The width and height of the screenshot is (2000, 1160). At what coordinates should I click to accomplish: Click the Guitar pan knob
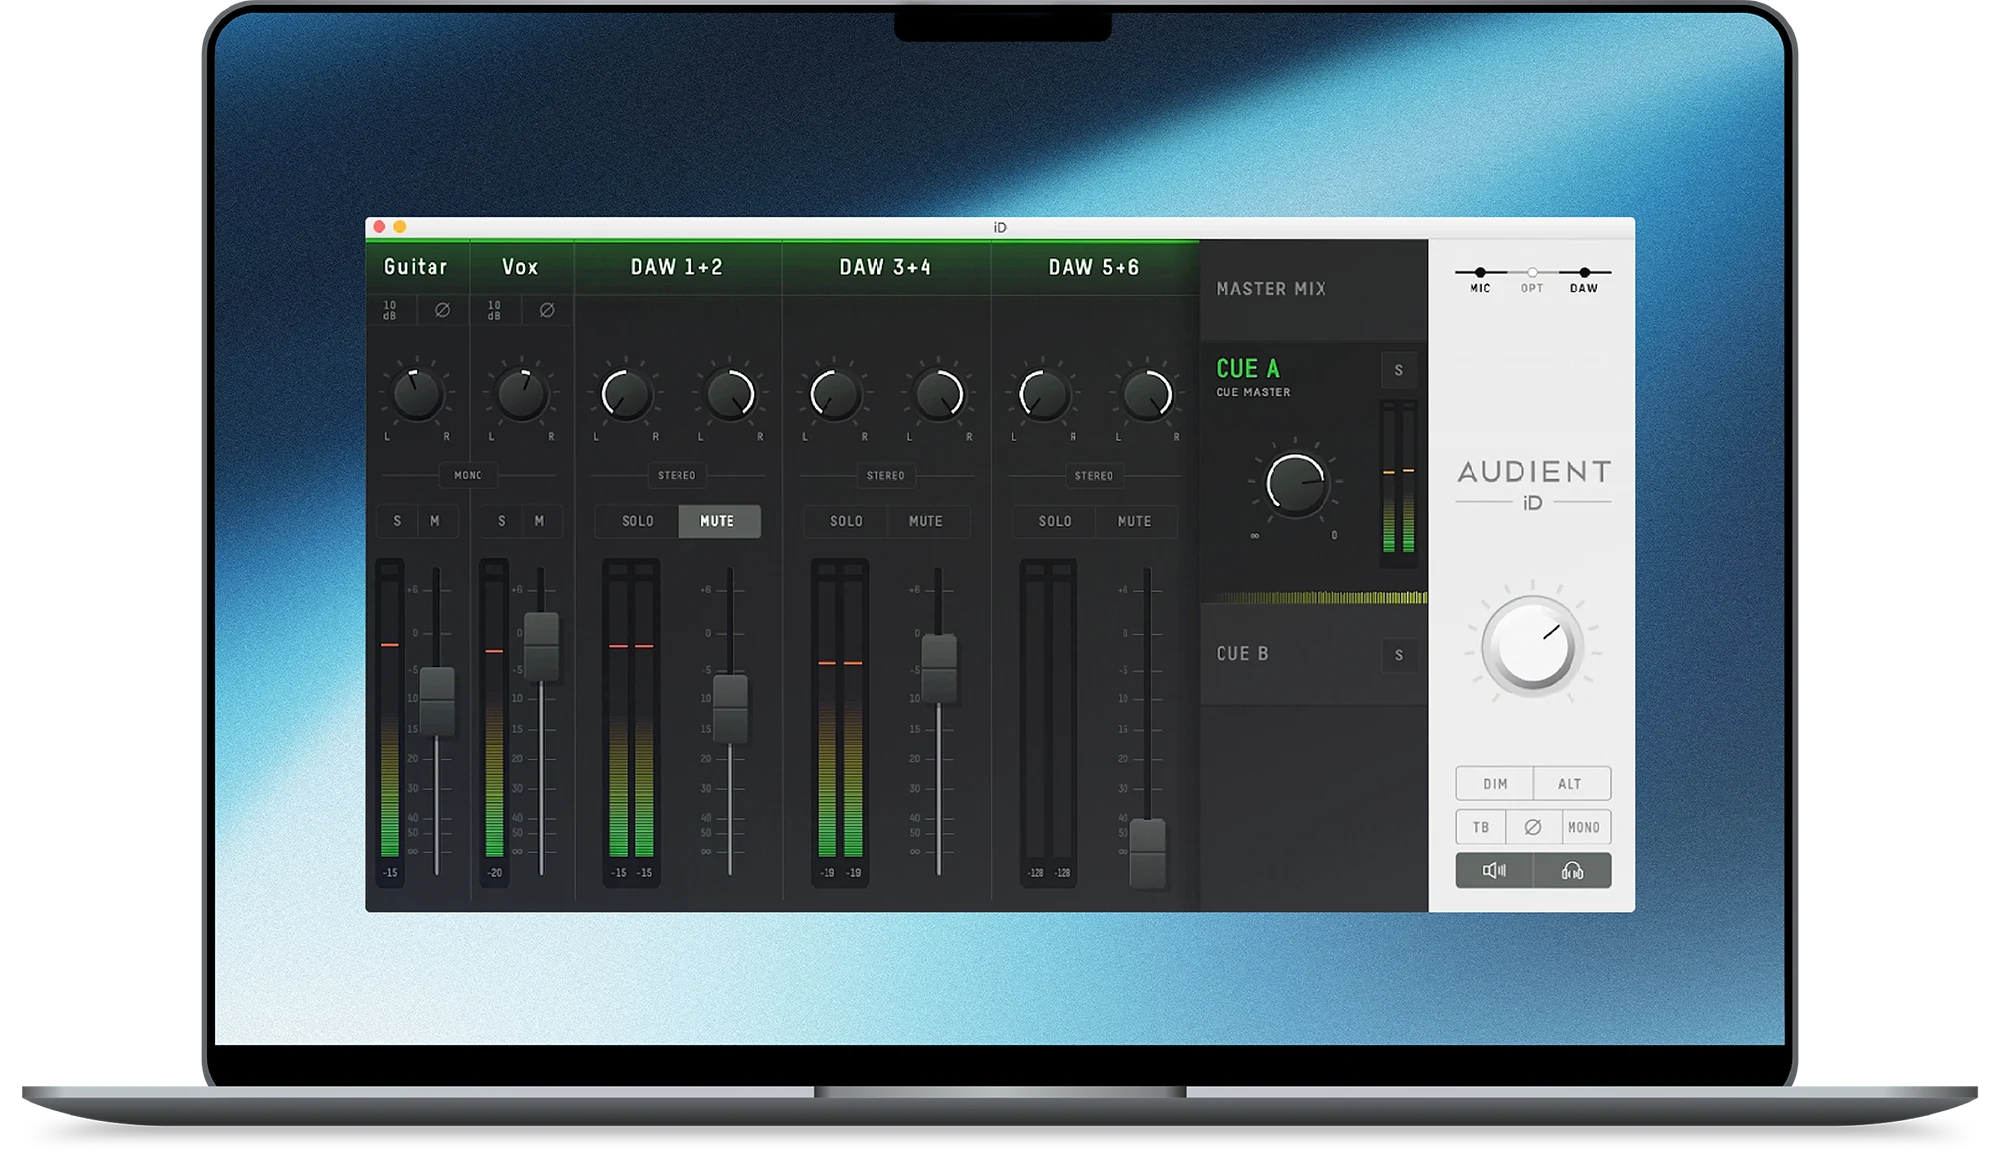coord(417,394)
